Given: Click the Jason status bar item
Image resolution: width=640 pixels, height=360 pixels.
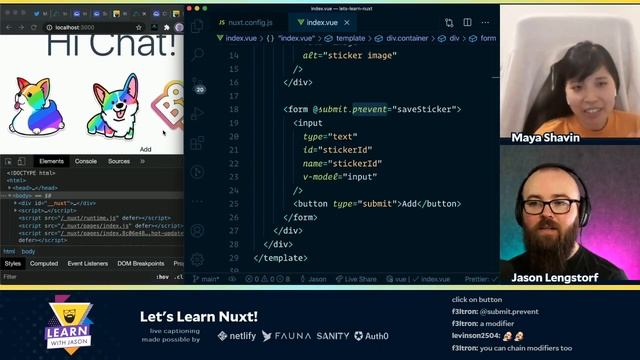Looking at the screenshot, I should 313,279.
